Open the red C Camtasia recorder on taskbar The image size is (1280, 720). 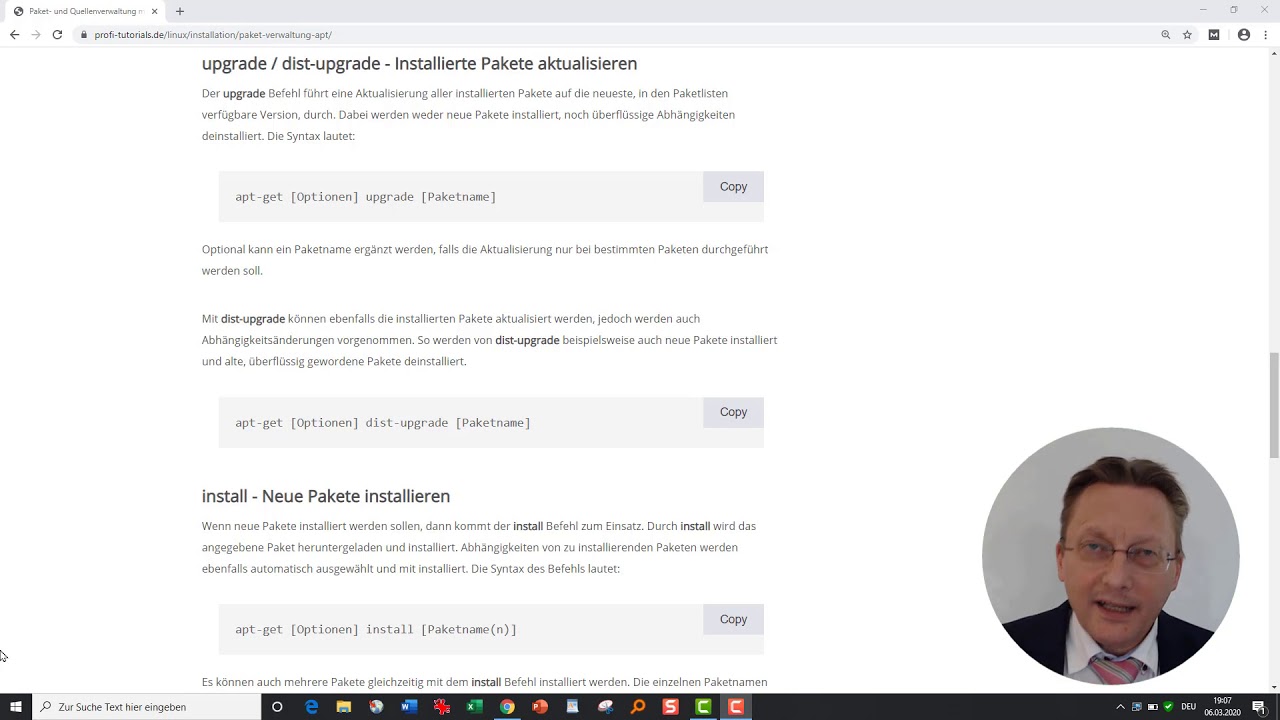click(736, 706)
